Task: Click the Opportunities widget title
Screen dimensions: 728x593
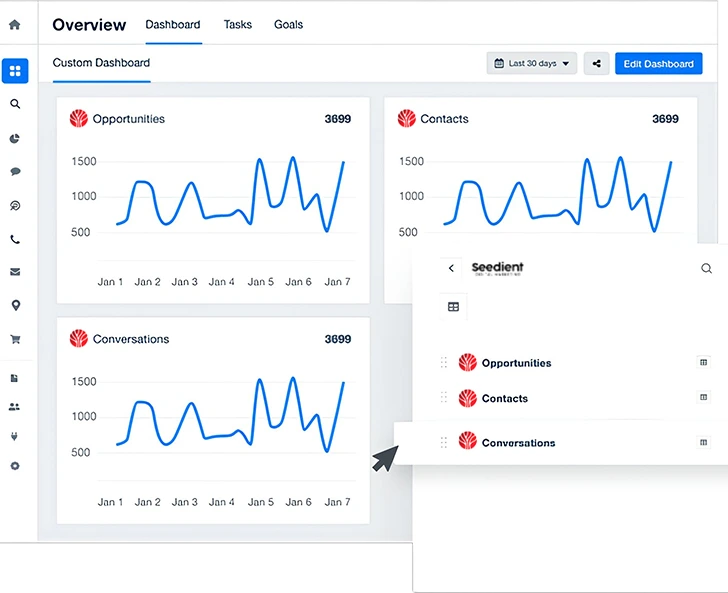Action: point(129,119)
